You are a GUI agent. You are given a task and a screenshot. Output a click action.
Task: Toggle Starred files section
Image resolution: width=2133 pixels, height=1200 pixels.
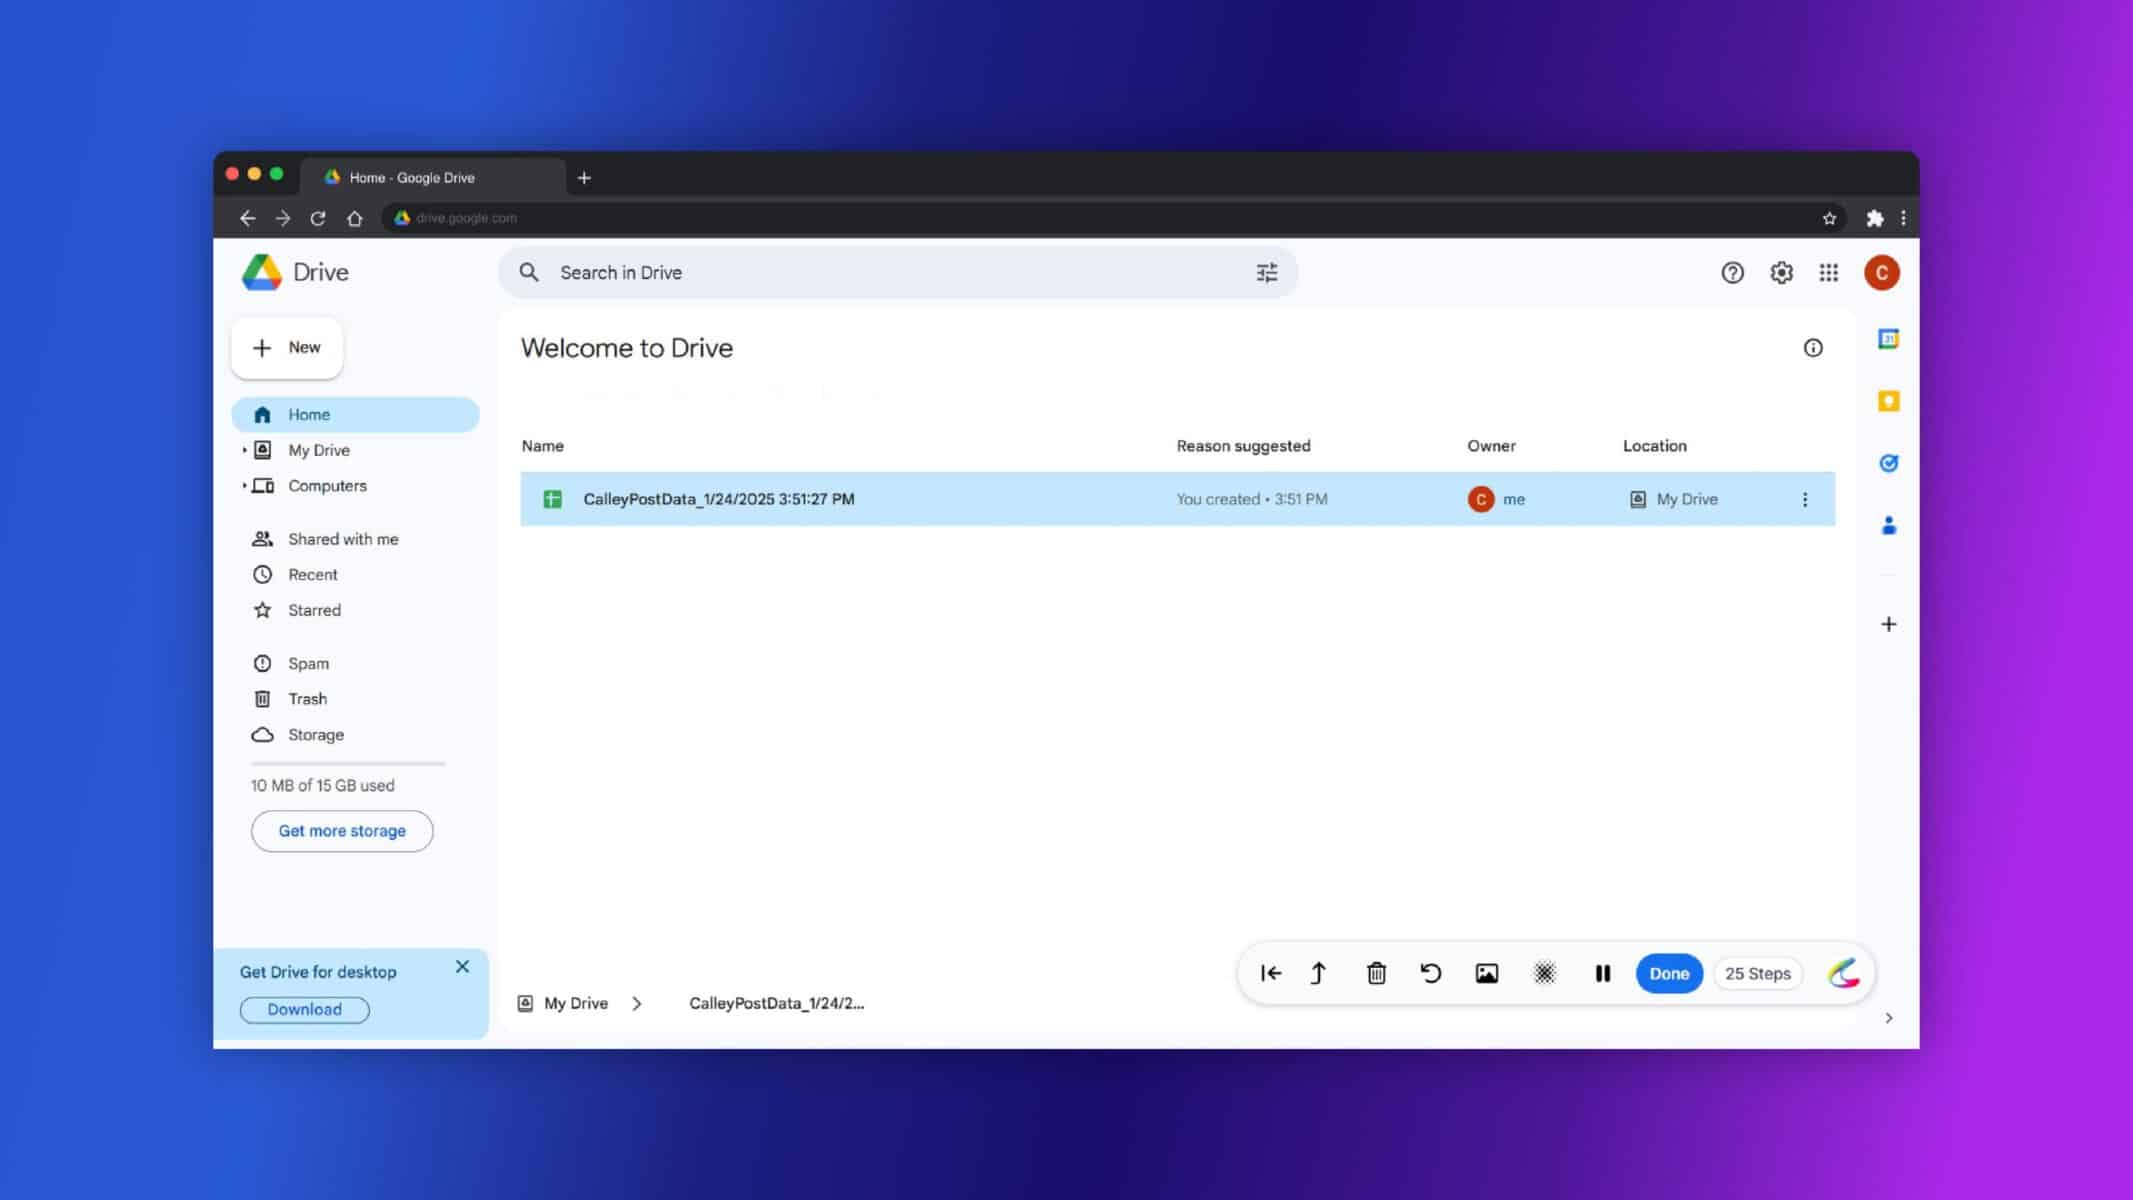point(314,608)
